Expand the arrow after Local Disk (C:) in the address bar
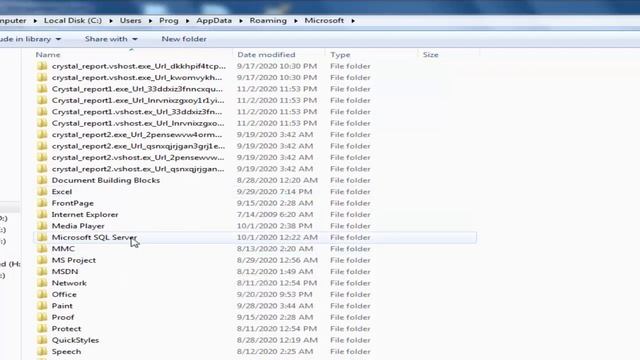The image size is (640, 360). tap(111, 20)
